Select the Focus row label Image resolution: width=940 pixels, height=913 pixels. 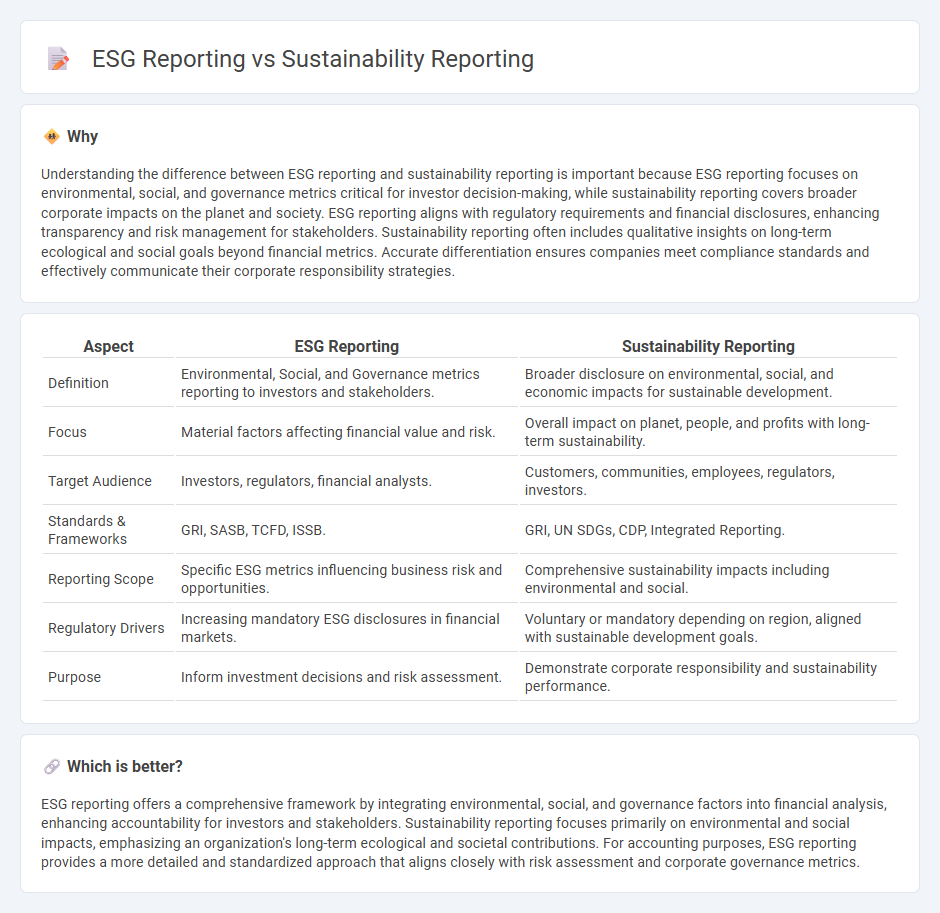coord(67,432)
